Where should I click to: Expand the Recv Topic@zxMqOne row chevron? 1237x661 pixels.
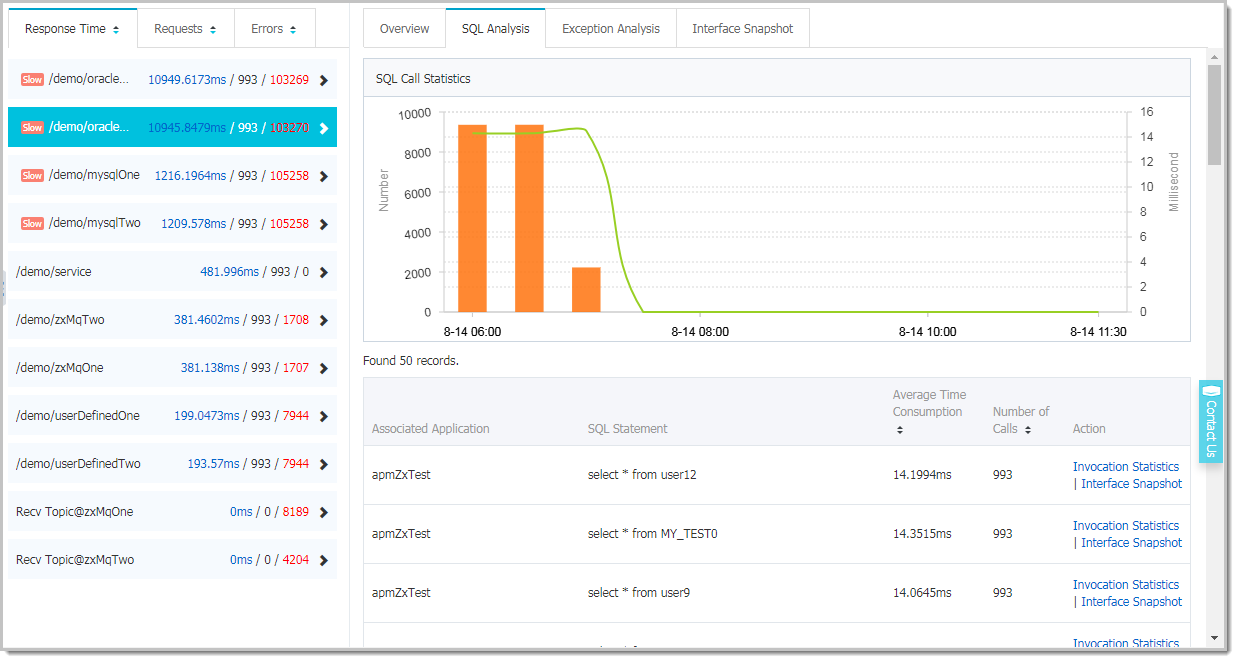[323, 512]
